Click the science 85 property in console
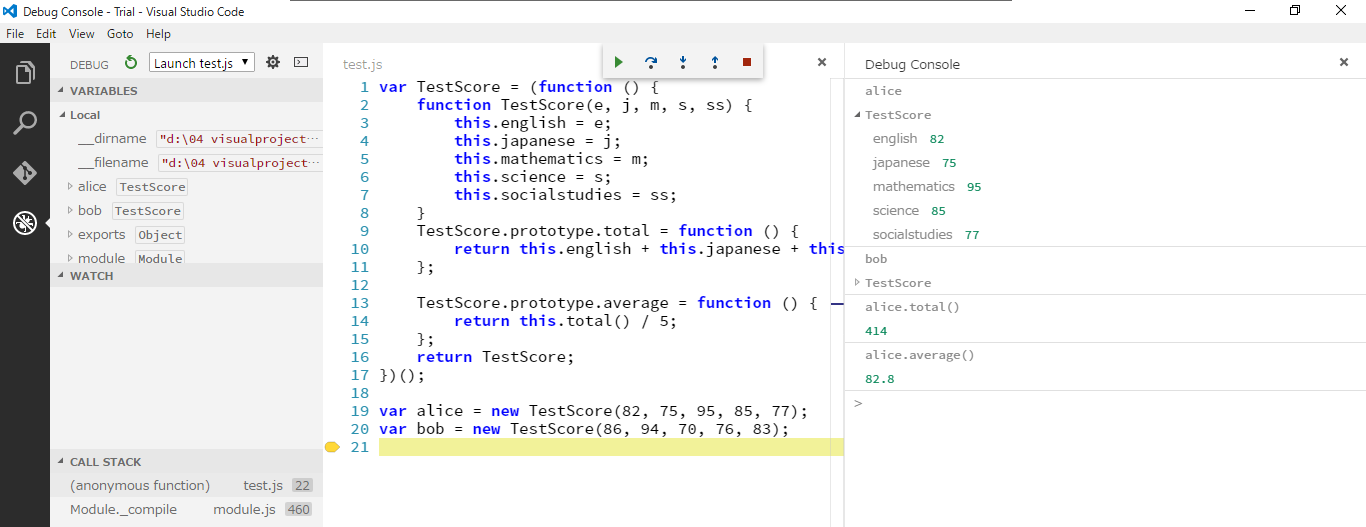The height and width of the screenshot is (527, 1366). click(x=909, y=211)
